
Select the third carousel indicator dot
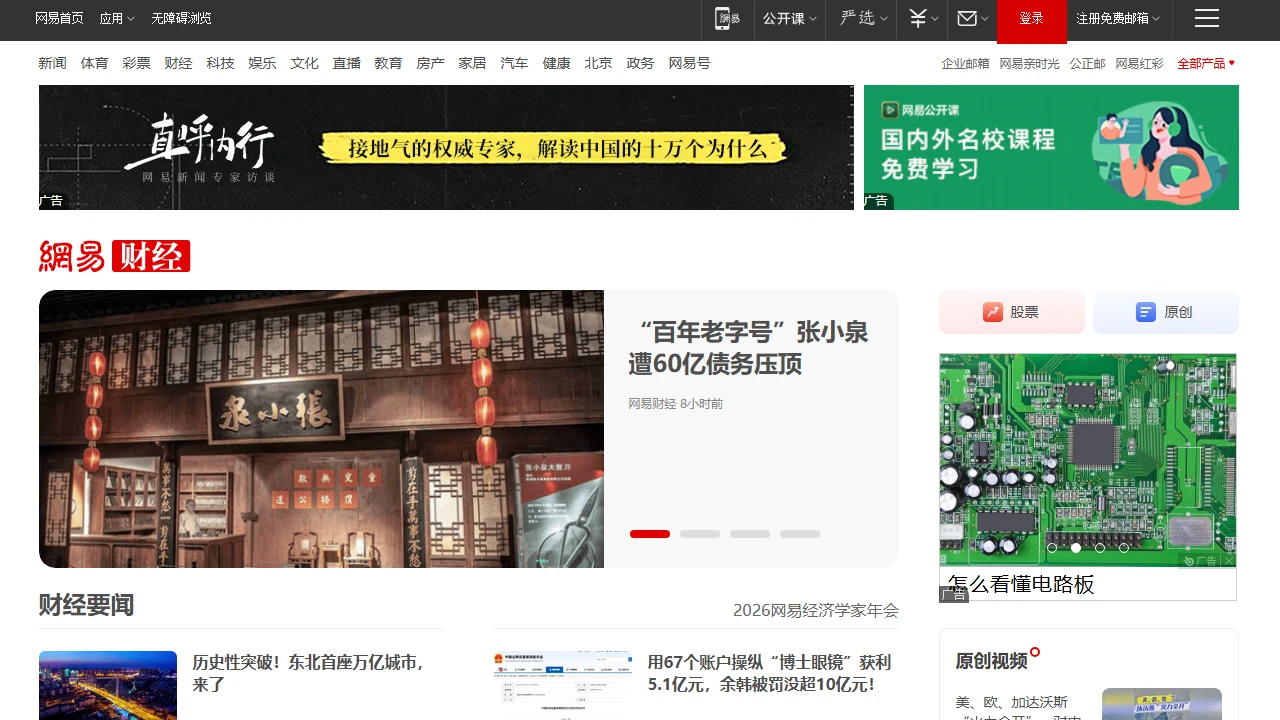(749, 533)
